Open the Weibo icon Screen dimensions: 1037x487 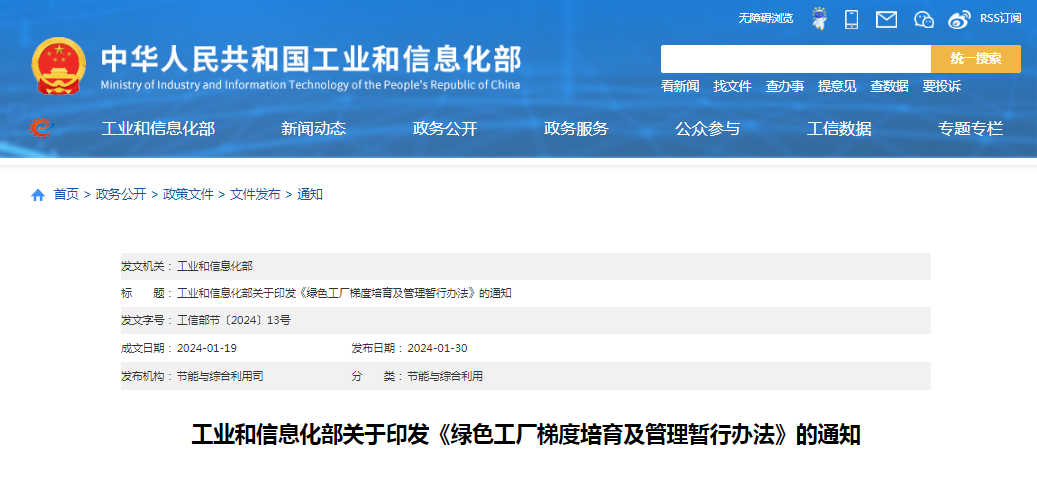[959, 19]
